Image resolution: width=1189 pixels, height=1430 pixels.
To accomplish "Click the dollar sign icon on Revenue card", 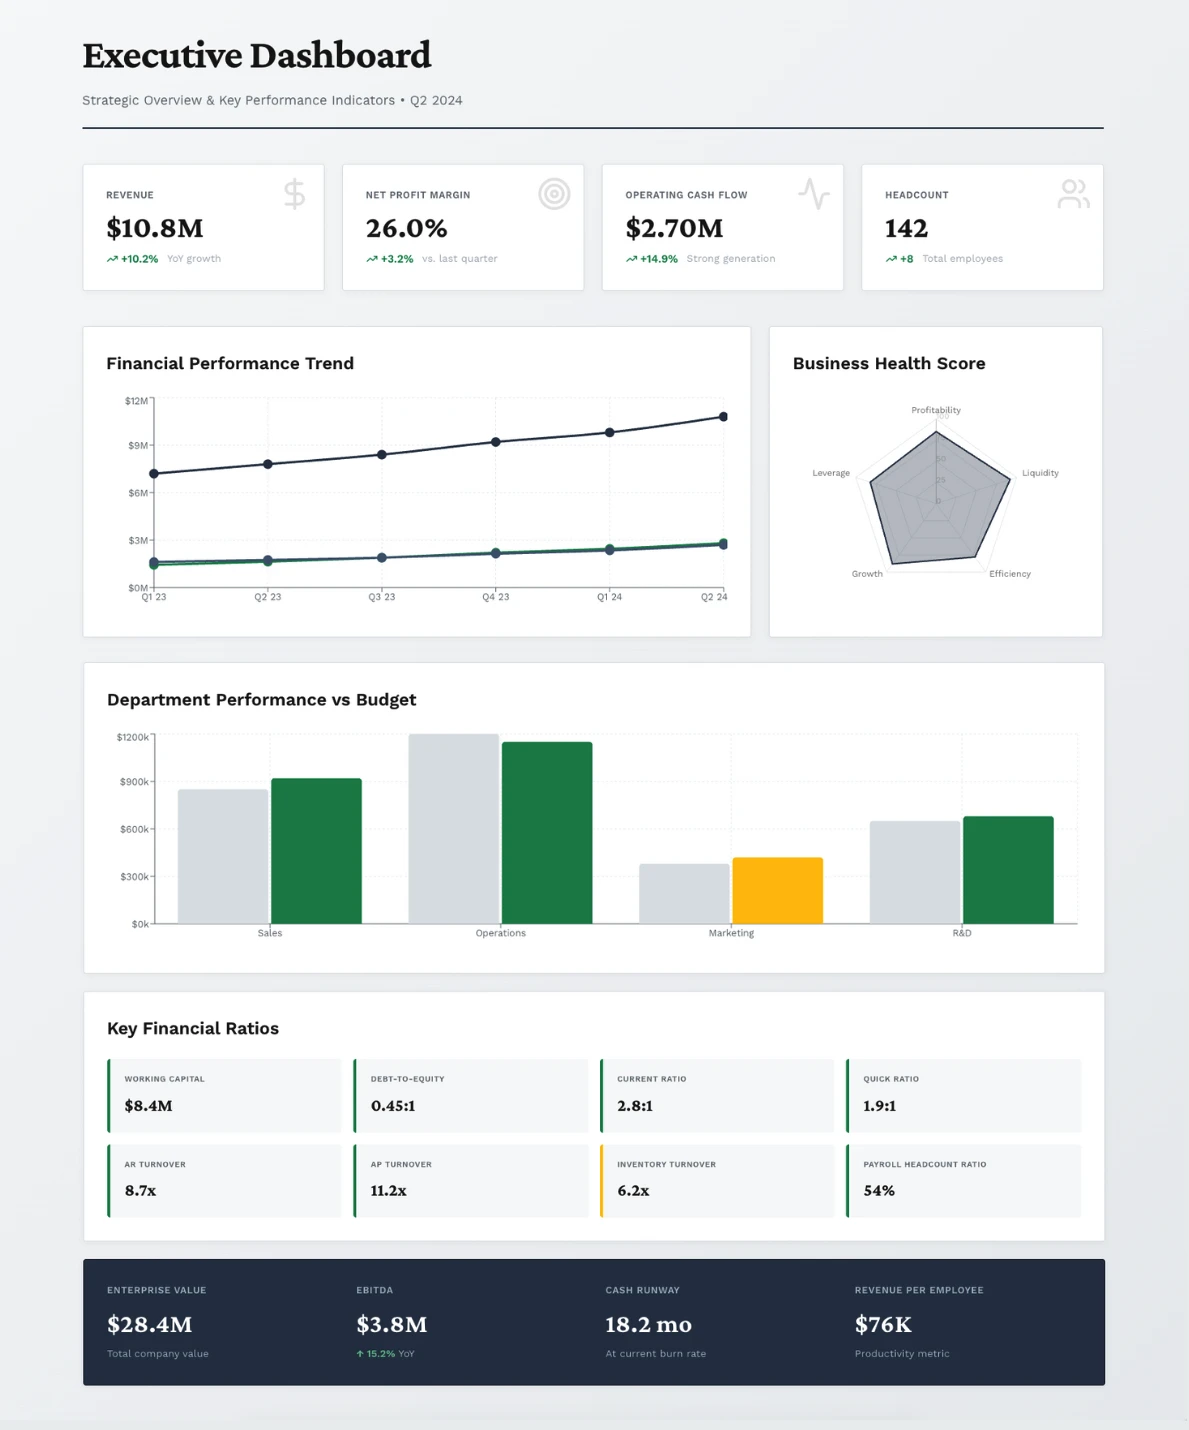I will click(x=294, y=195).
